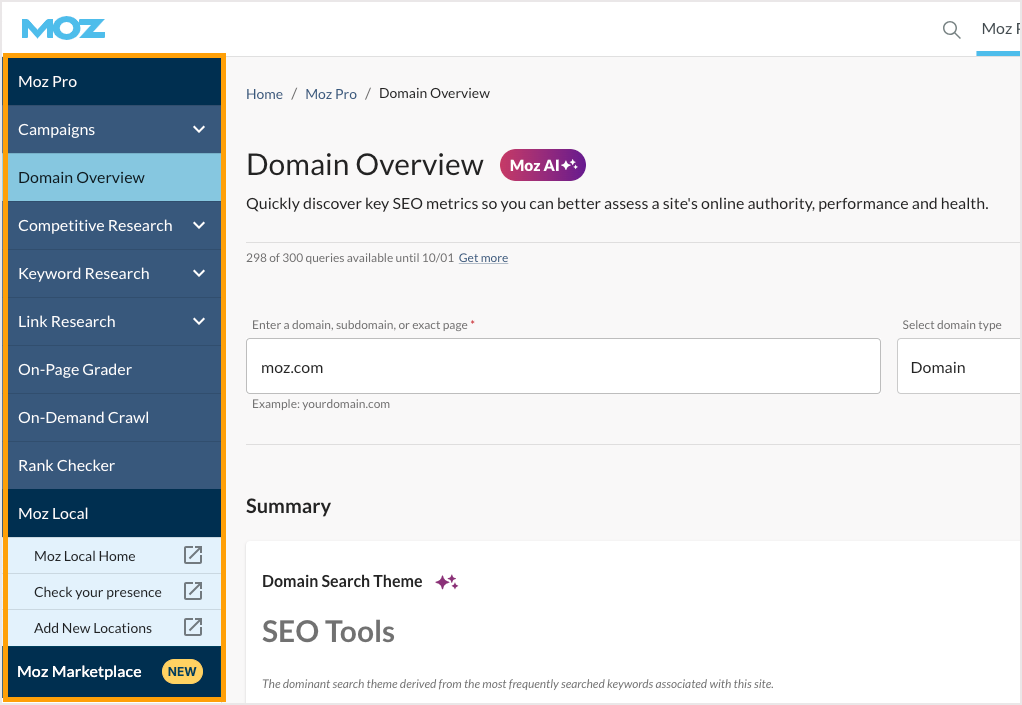Go to Rank Checker in sidebar
The height and width of the screenshot is (705, 1022).
pyautogui.click(x=67, y=466)
